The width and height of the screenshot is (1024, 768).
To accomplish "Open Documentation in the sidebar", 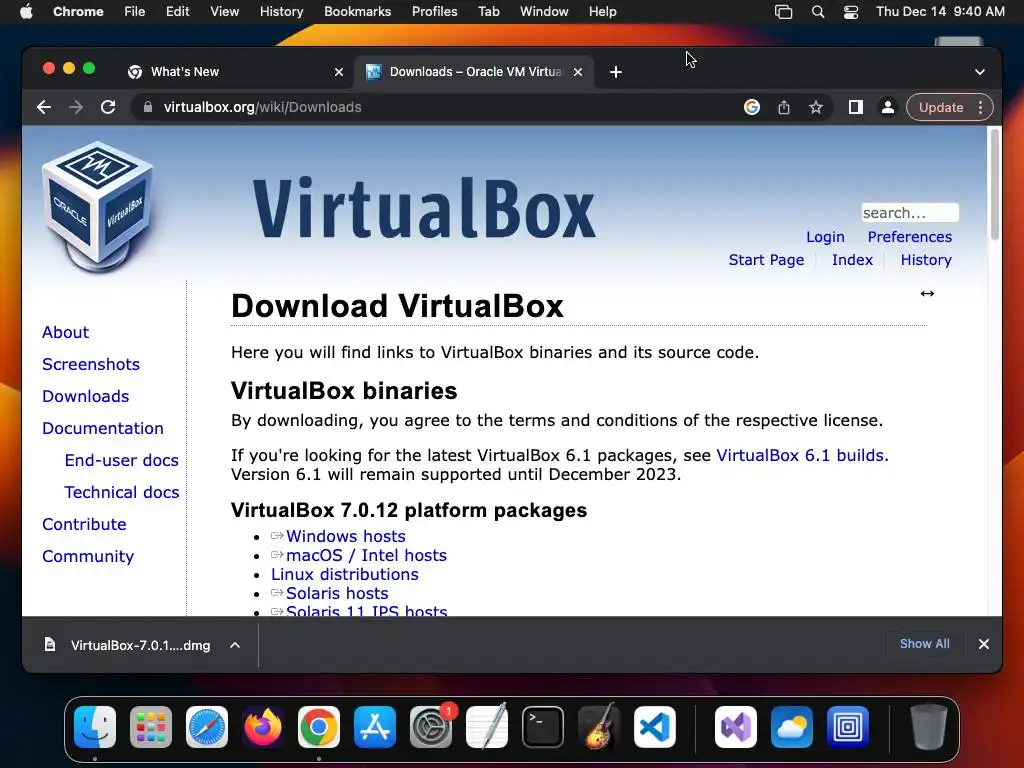I will [x=103, y=428].
